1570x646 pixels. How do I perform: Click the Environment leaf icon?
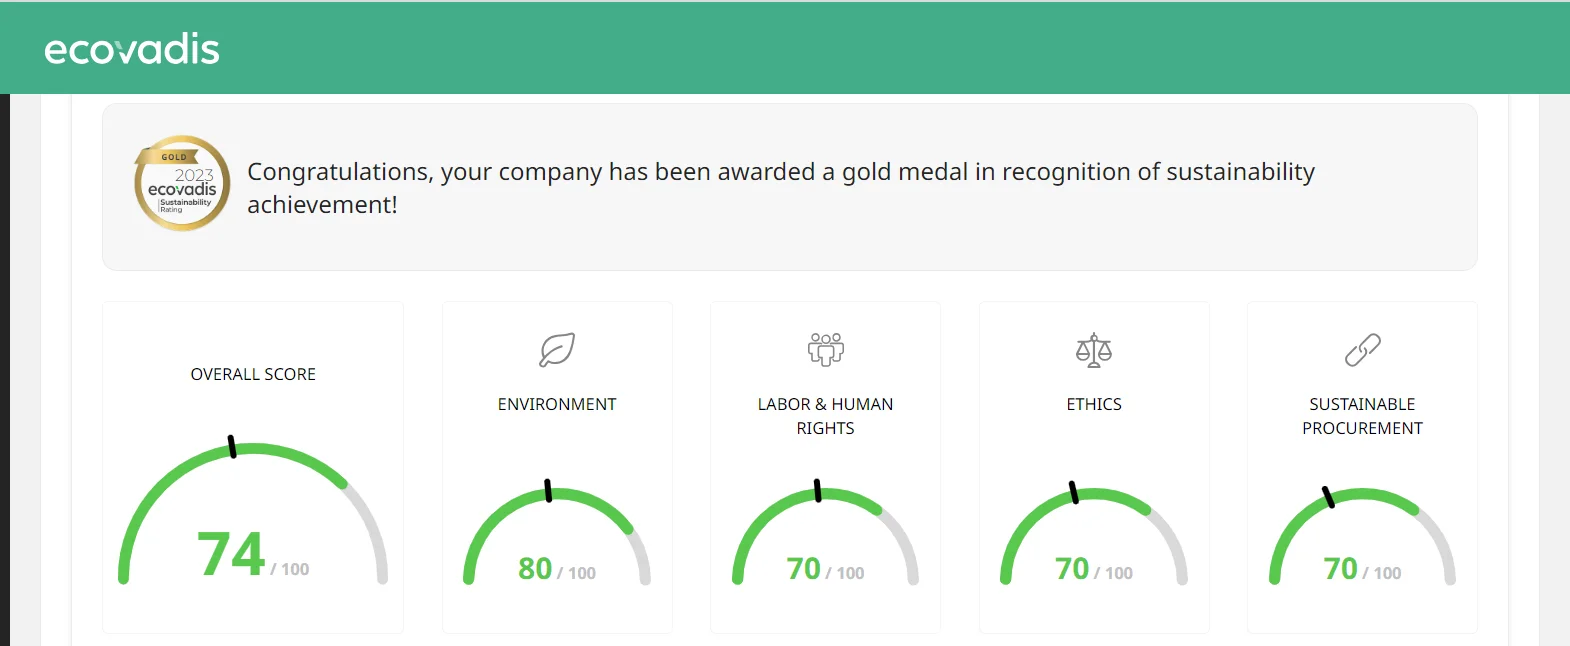[557, 350]
